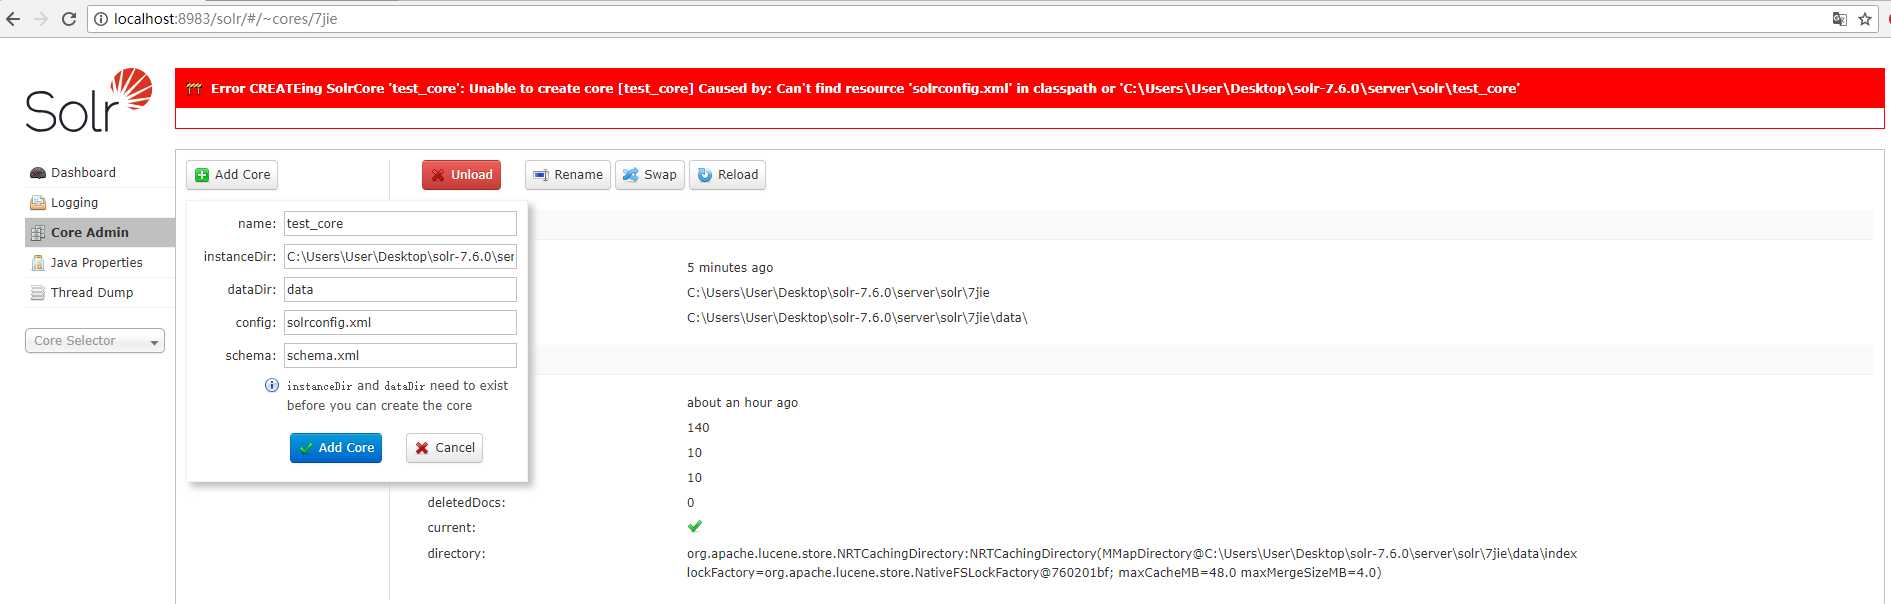Viewport: 1891px width, 604px height.
Task: Reload the browser page
Action: 69,19
